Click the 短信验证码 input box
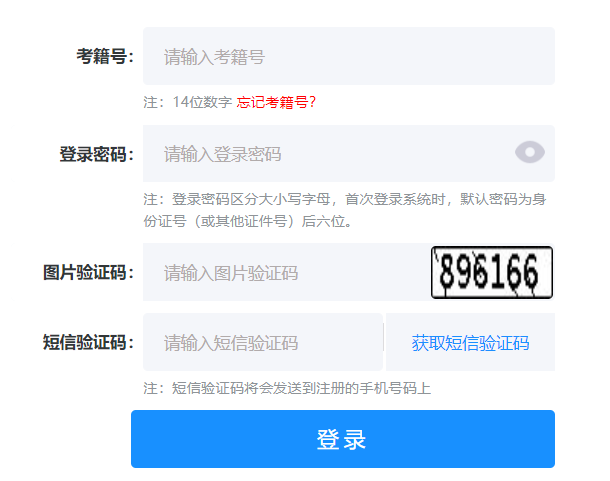 (x=263, y=342)
